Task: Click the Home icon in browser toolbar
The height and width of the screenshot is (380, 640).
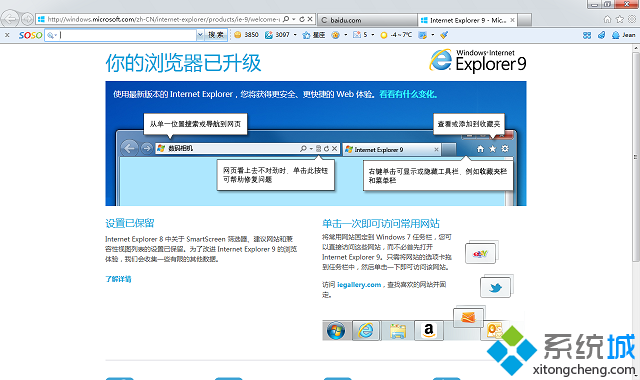Action: click(x=607, y=19)
